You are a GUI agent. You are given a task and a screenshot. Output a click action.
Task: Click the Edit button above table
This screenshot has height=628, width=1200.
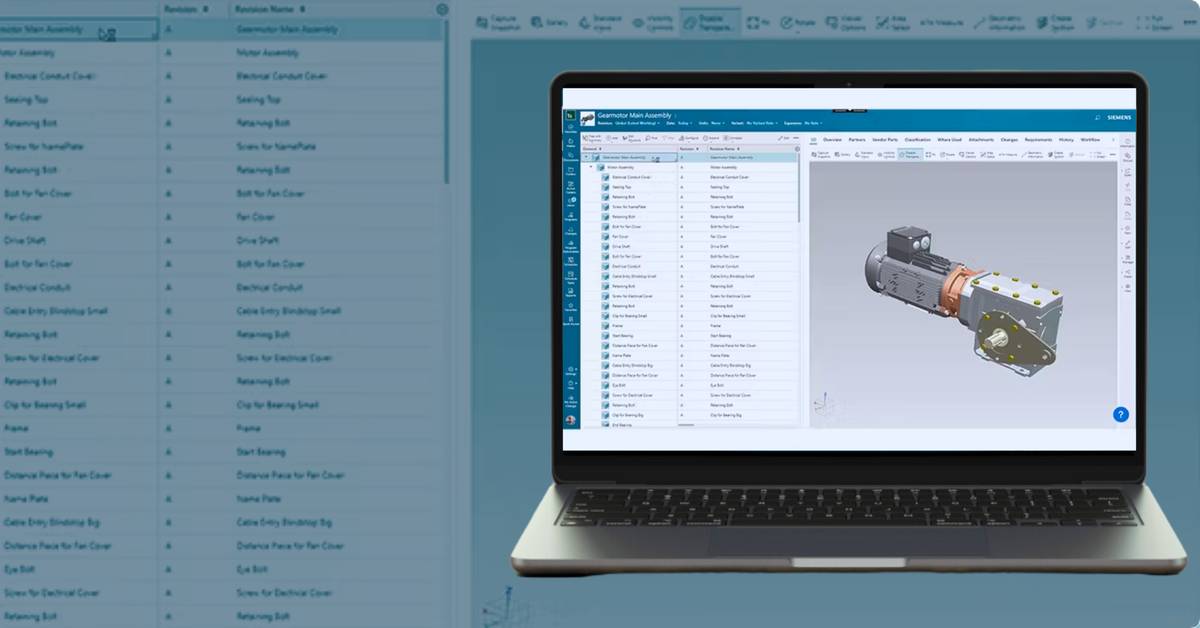point(787,138)
